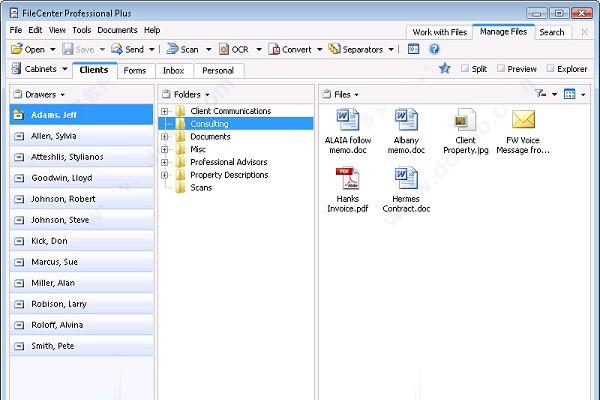
Task: Open the Edit menu
Action: (x=35, y=30)
